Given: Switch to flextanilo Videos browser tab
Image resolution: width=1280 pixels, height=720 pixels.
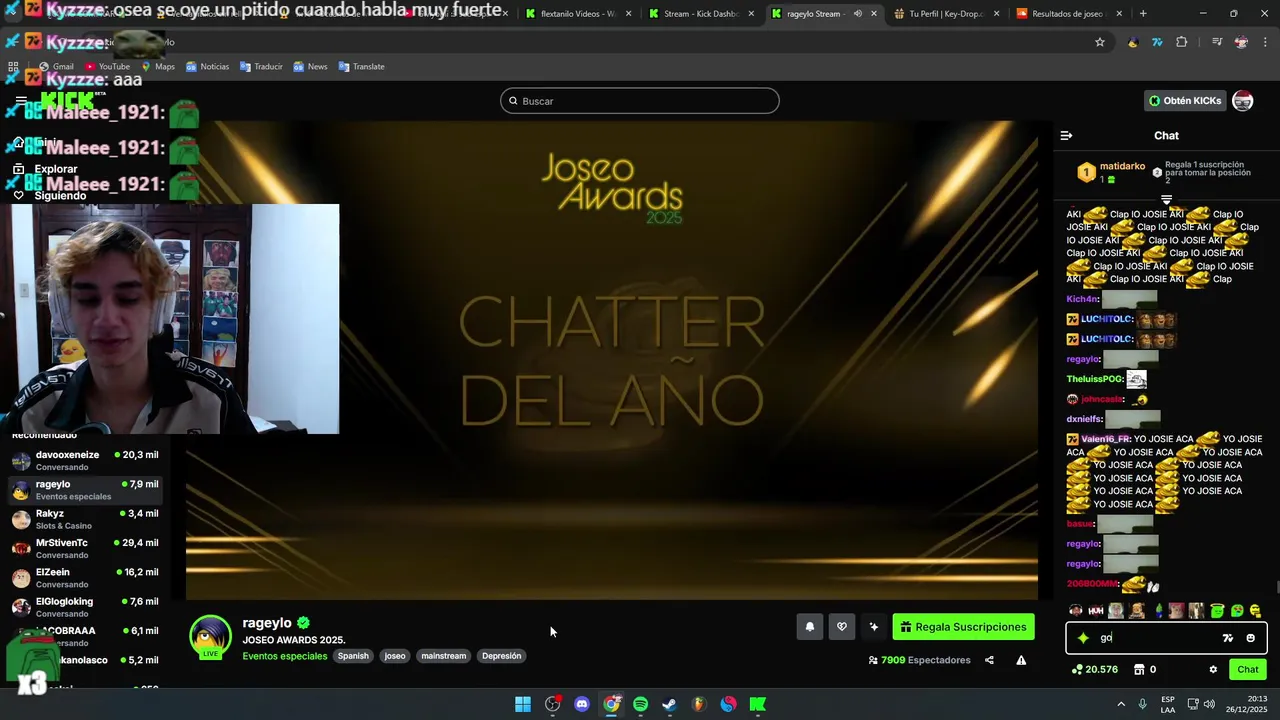Looking at the screenshot, I should coord(578,14).
